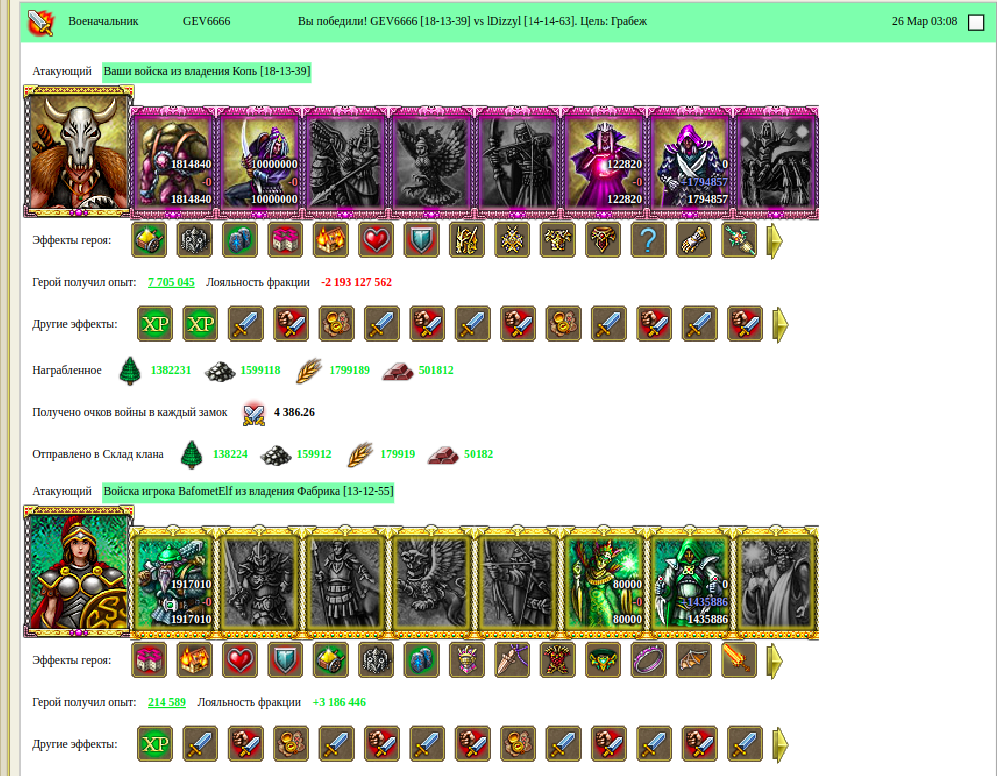Image resolution: width=997 pixels, height=776 pixels.
Task: Click the blue question mark effect icon
Action: [x=648, y=240]
